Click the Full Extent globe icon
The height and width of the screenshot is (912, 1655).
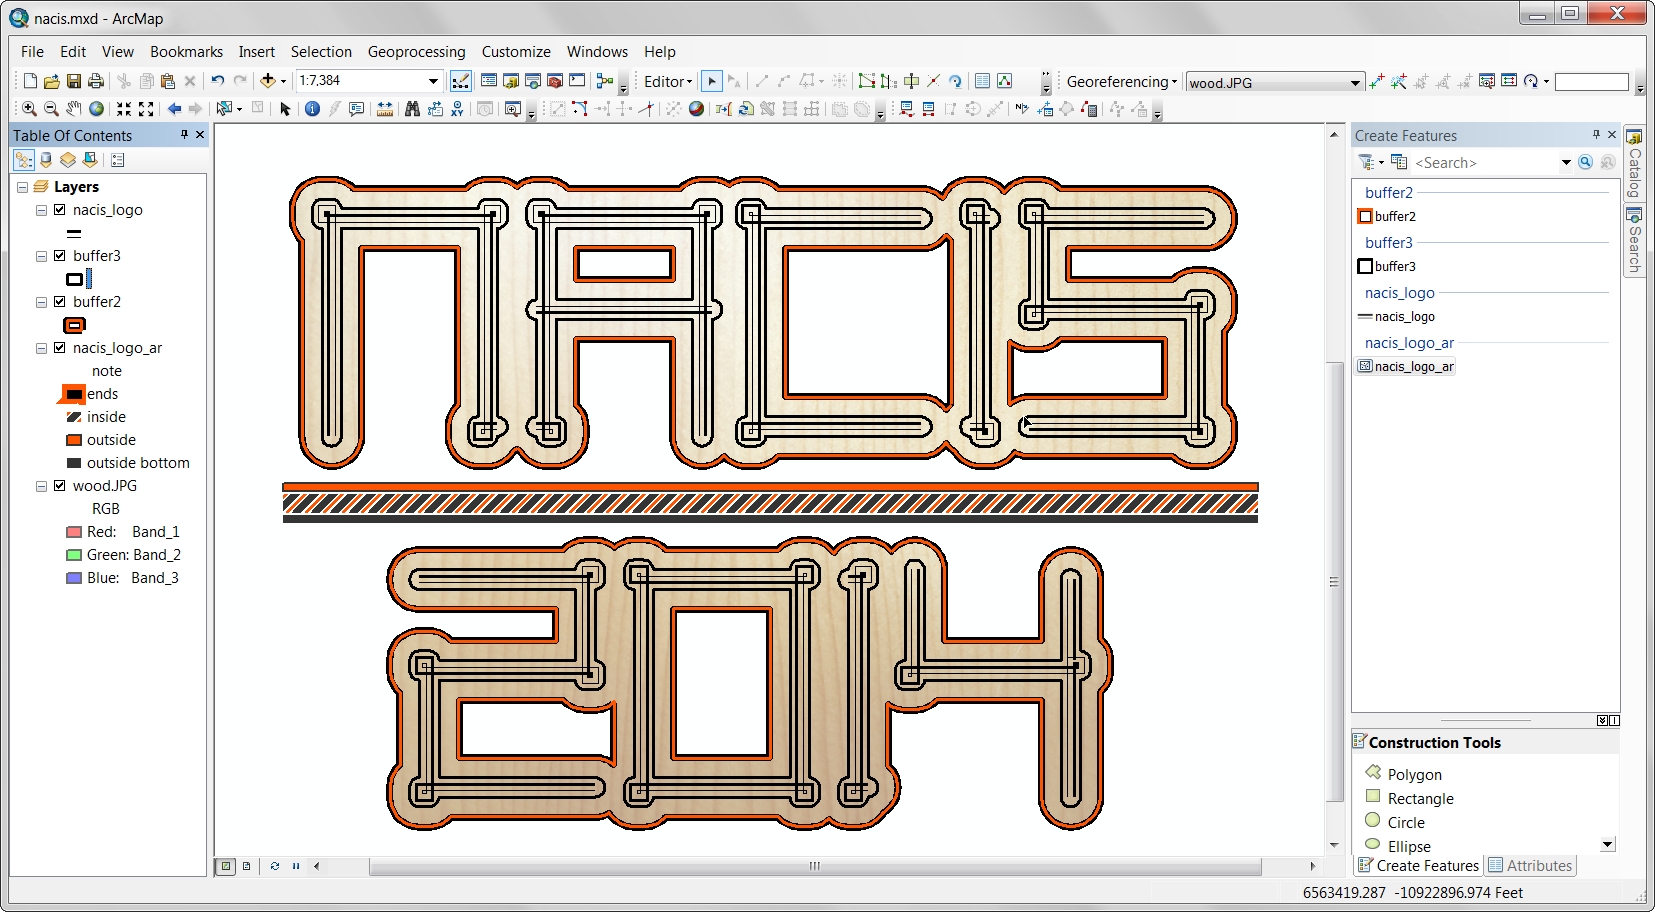[96, 108]
